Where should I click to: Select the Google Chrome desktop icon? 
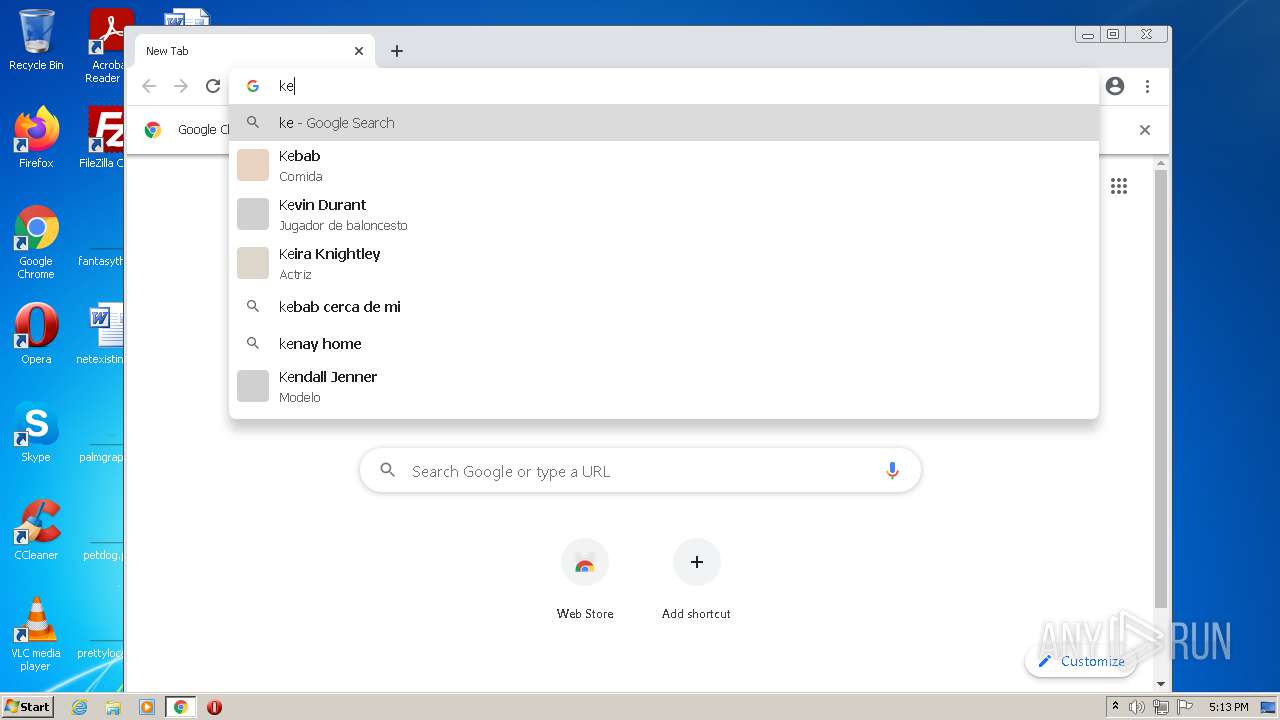(36, 242)
